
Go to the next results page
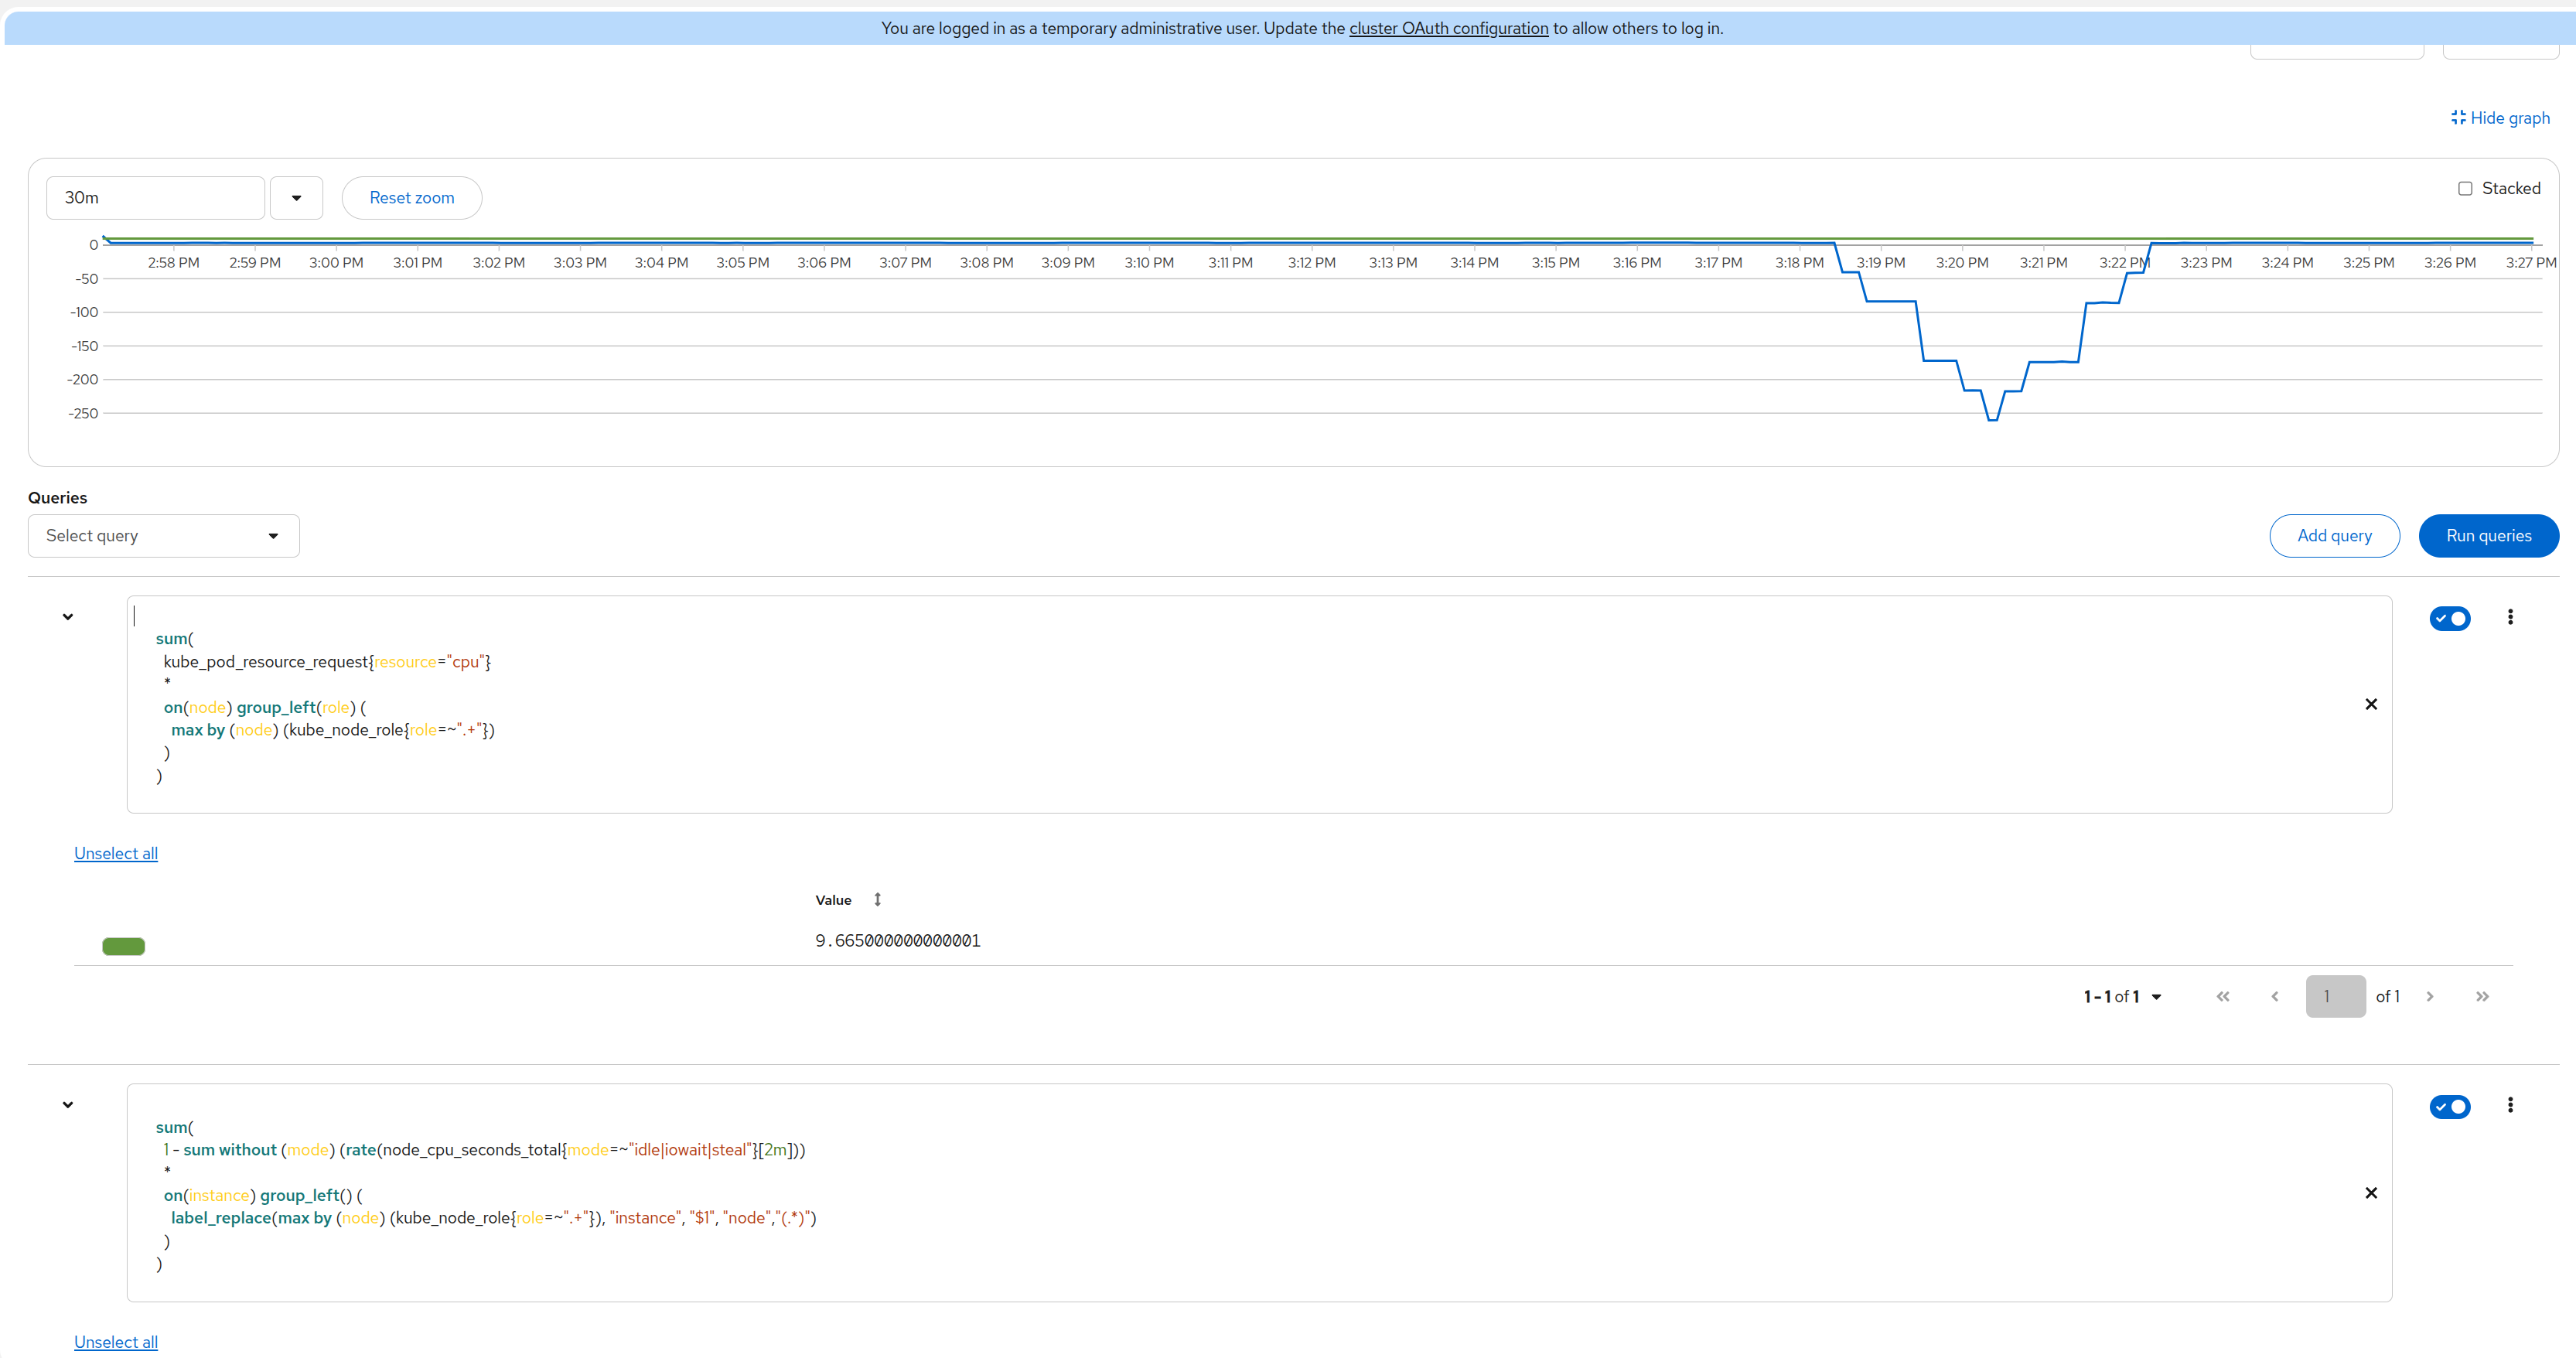[x=2430, y=996]
